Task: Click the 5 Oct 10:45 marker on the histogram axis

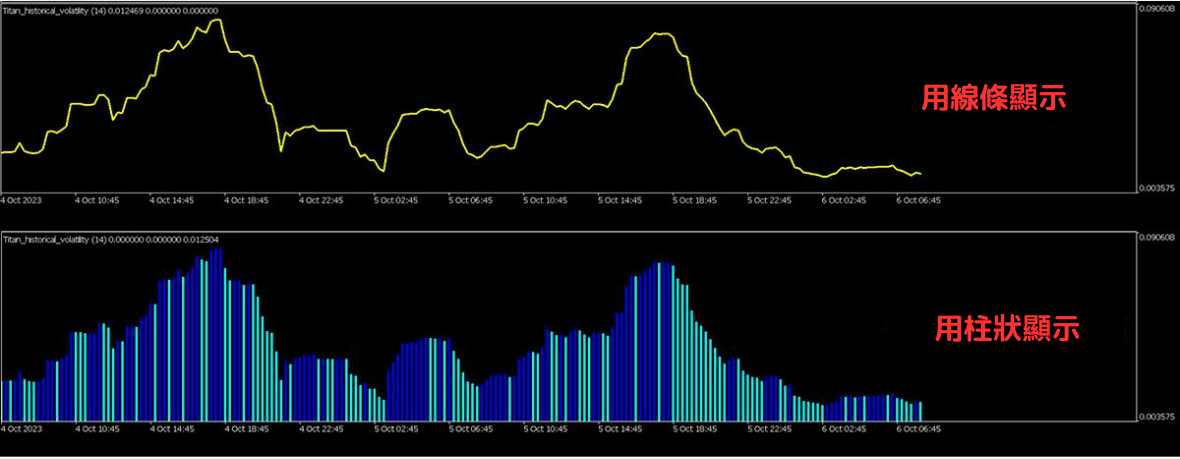Action: [546, 429]
